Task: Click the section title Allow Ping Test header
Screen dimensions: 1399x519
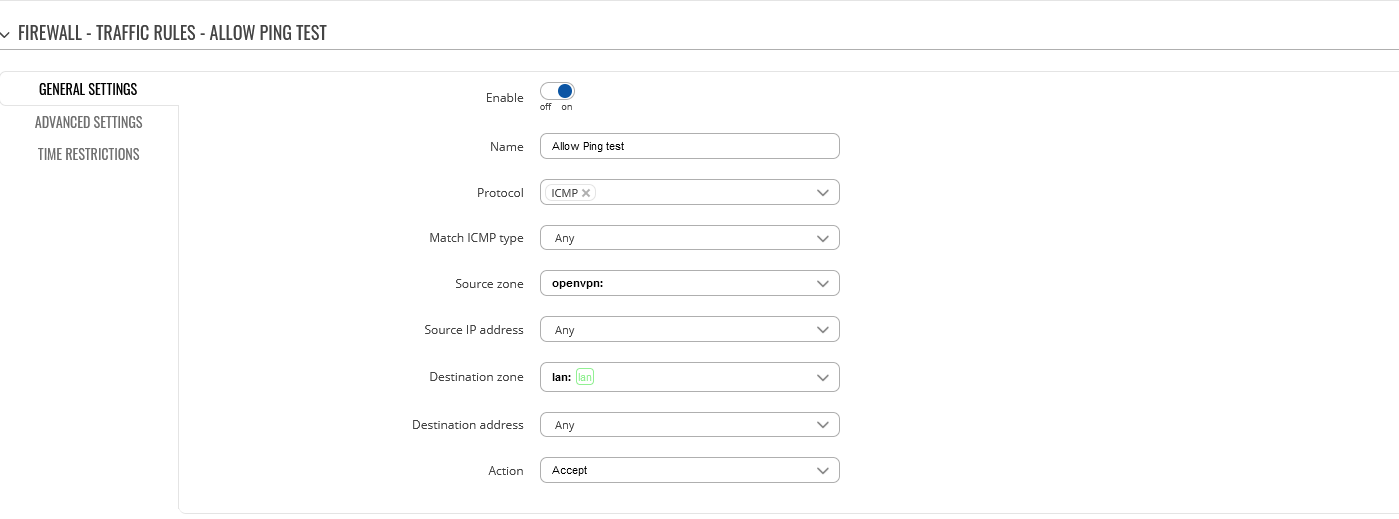Action: click(172, 33)
